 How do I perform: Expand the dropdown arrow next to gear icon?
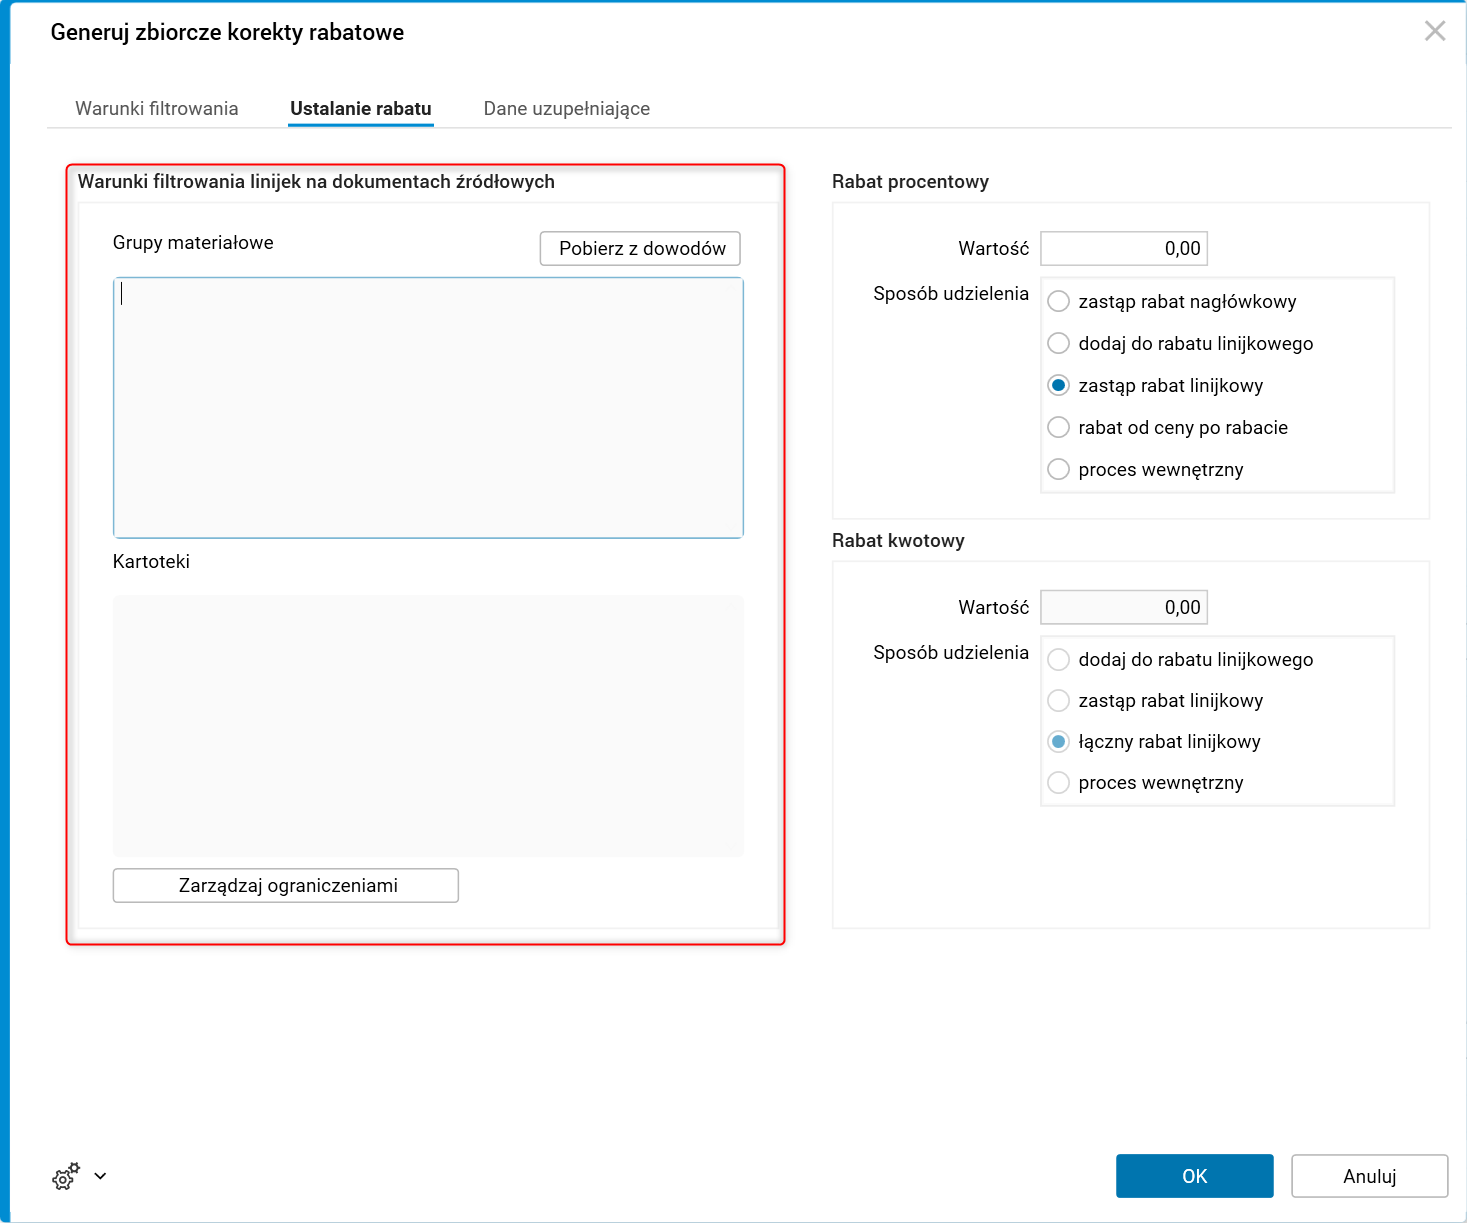point(100,1176)
